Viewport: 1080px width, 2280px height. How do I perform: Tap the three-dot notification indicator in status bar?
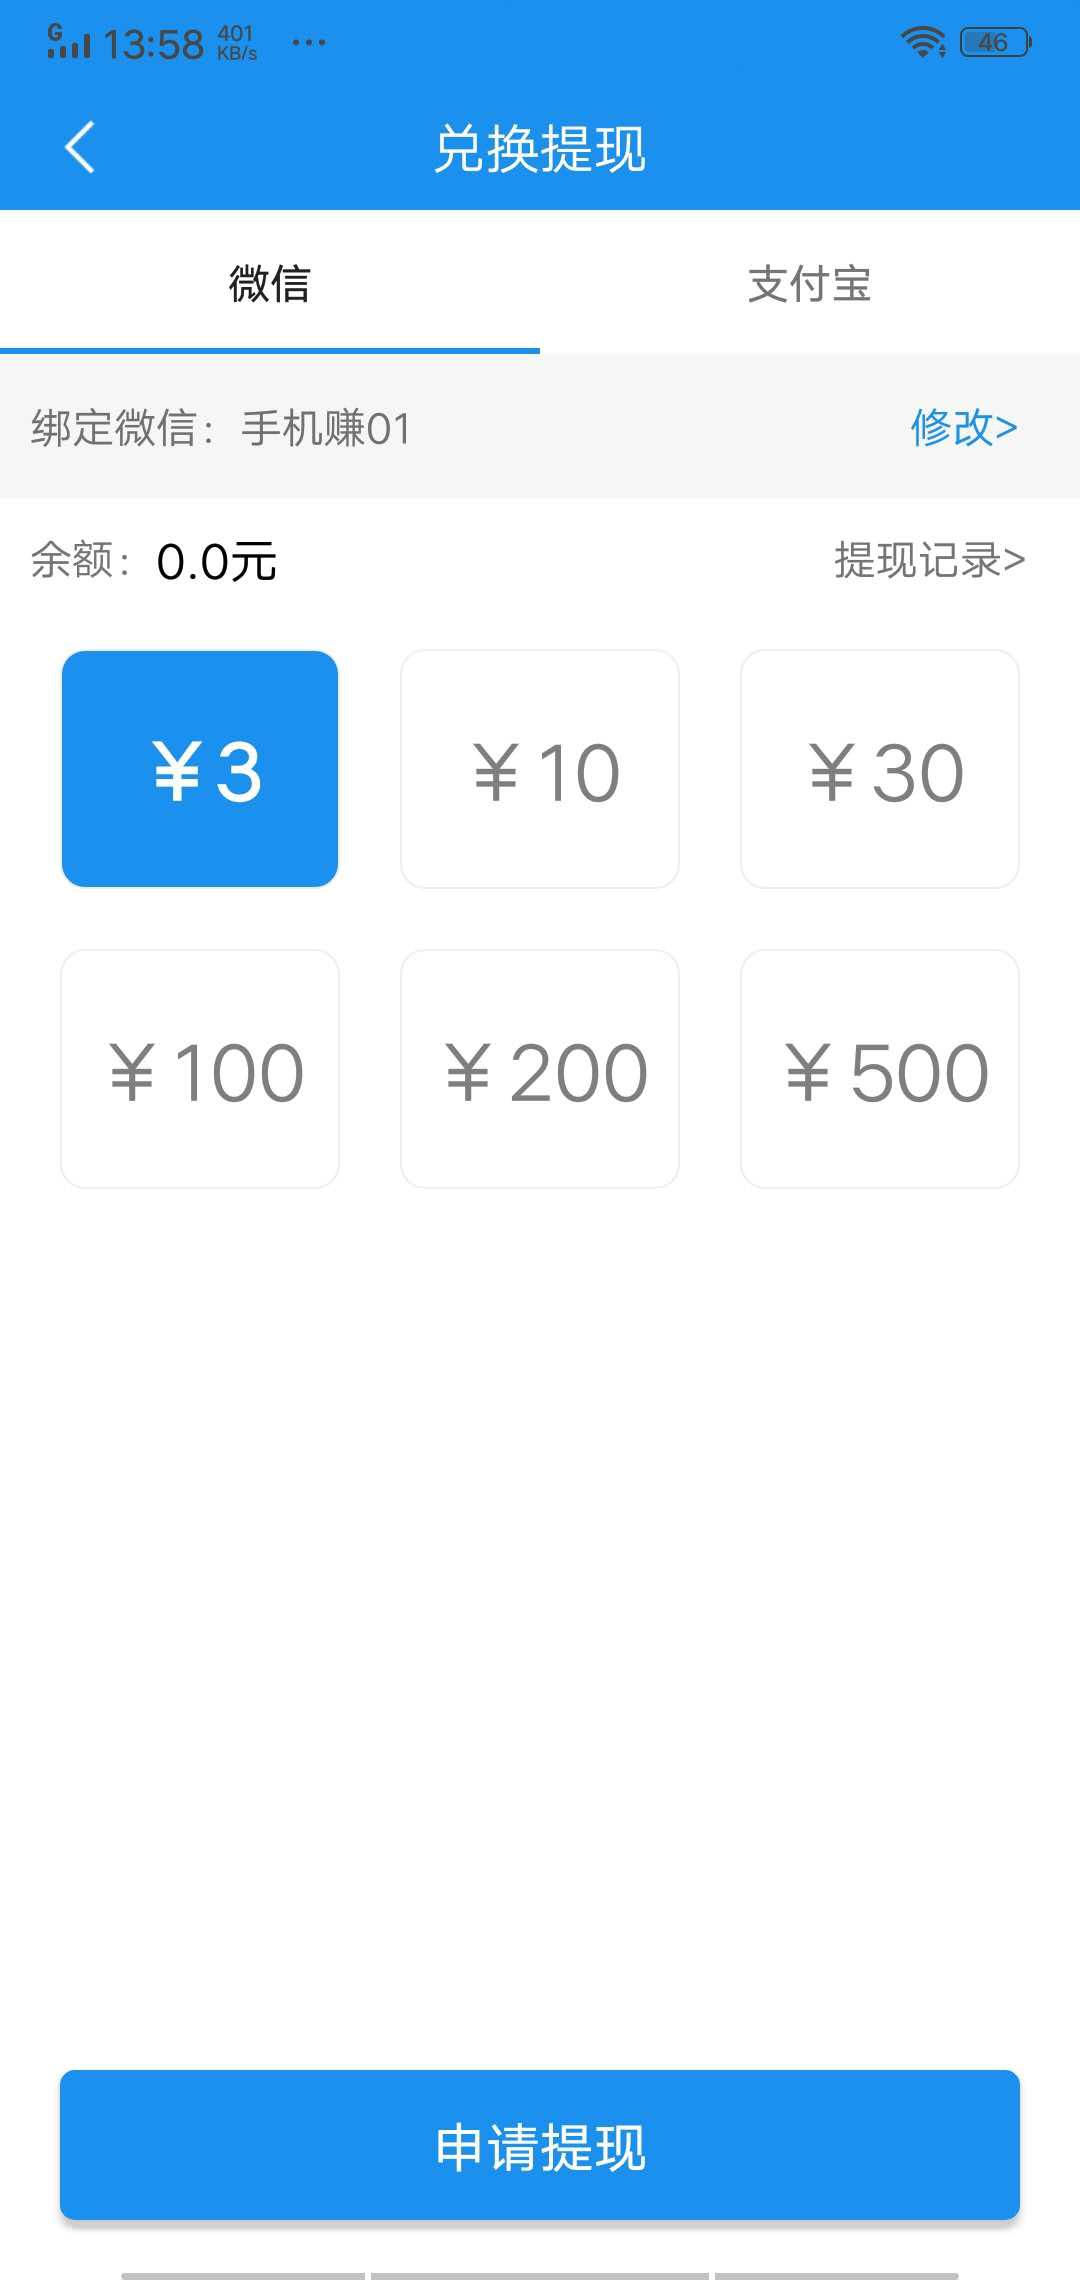pyautogui.click(x=308, y=42)
